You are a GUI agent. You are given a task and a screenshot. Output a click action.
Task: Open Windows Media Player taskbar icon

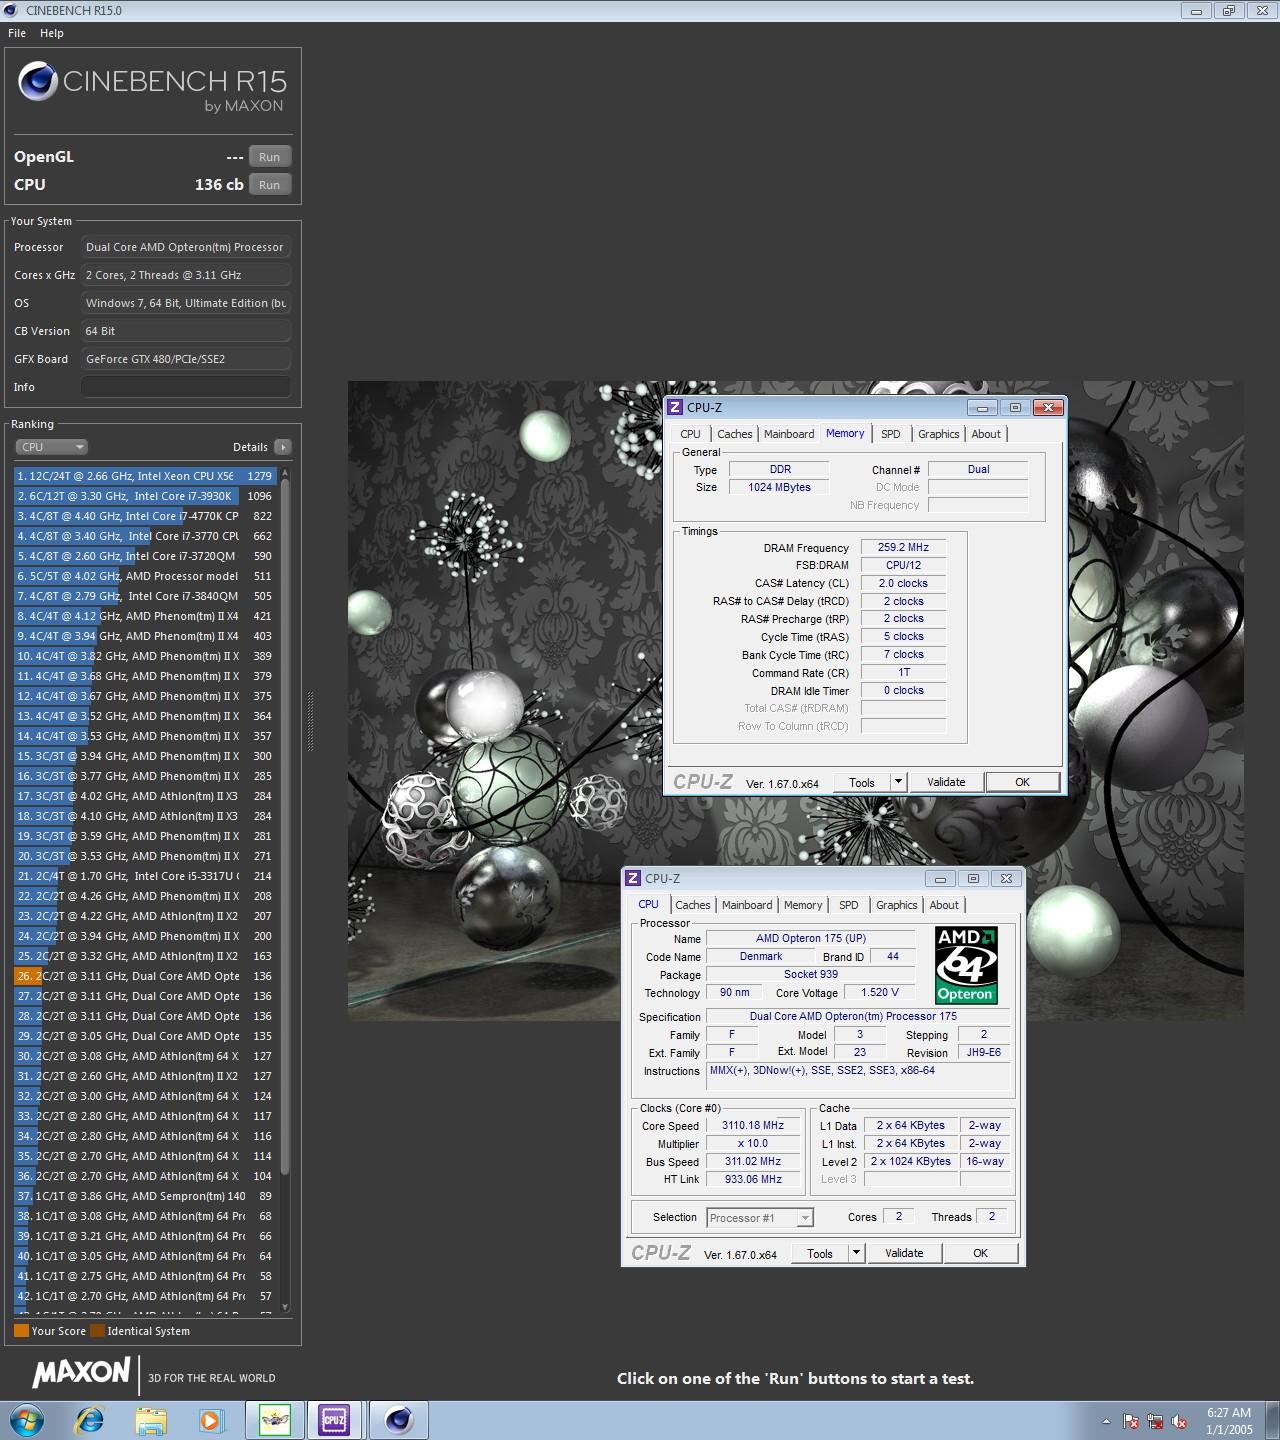pyautogui.click(x=211, y=1420)
